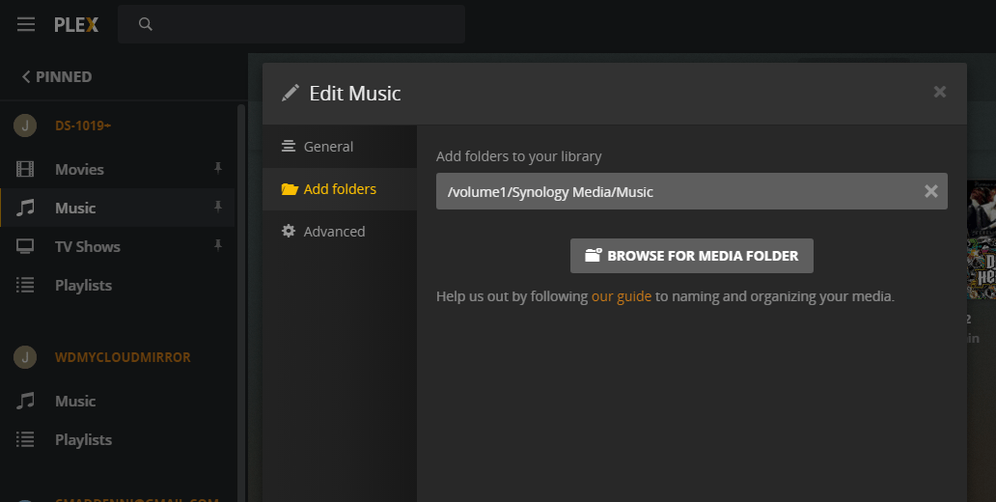Click the Plex logo
This screenshot has width=996, height=502.
pyautogui.click(x=76, y=24)
